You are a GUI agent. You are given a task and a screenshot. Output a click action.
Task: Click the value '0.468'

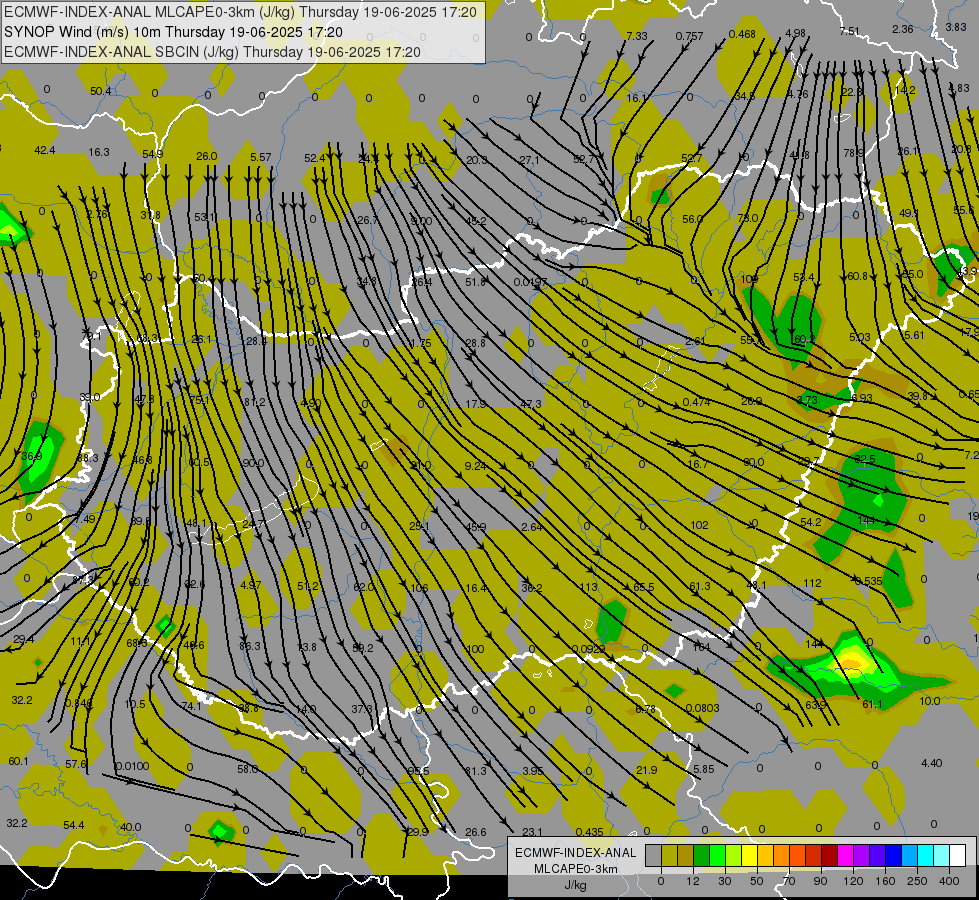tap(742, 34)
